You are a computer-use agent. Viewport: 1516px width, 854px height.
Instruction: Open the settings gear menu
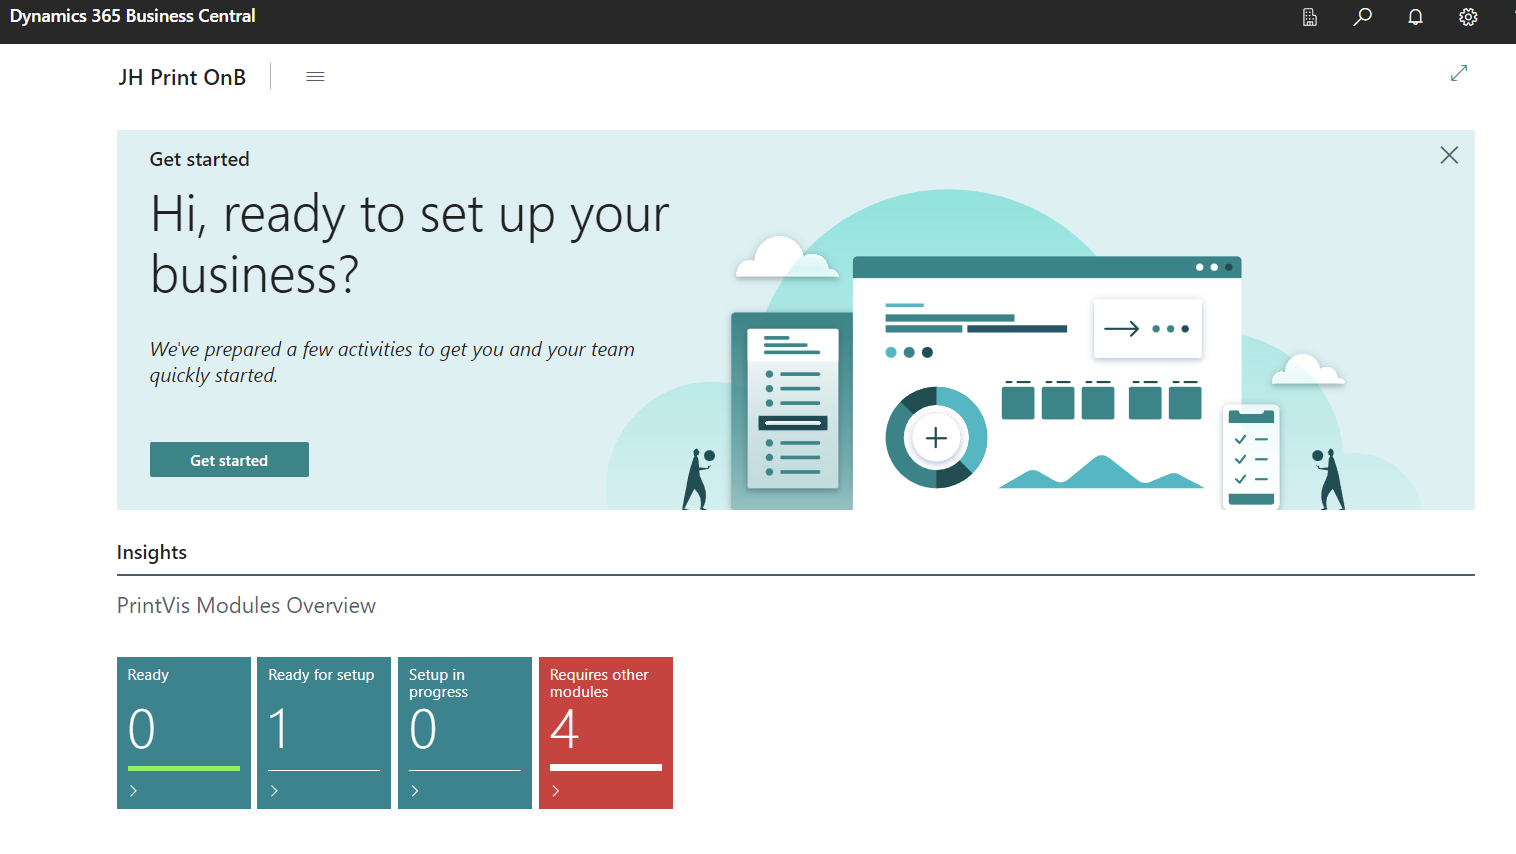[1468, 17]
